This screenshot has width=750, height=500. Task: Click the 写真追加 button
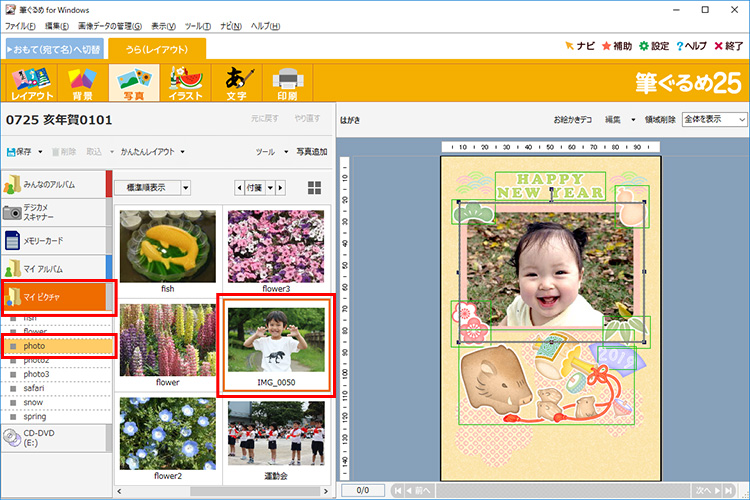click(311, 152)
